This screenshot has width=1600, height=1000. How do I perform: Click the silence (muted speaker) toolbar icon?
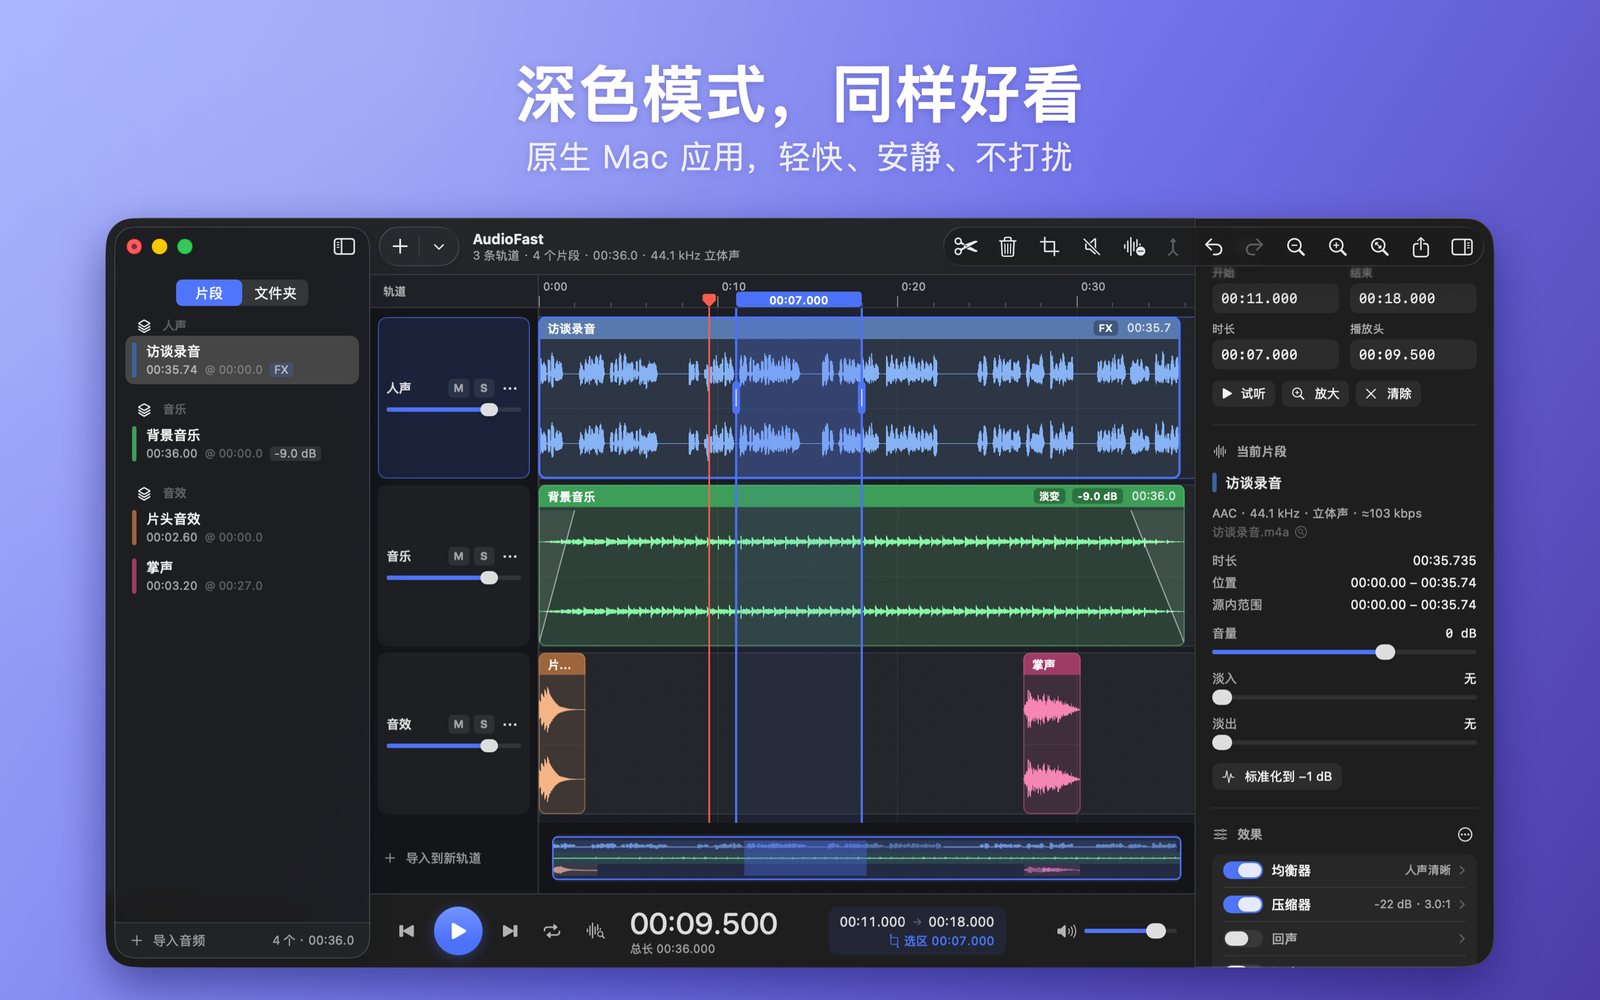click(1091, 247)
